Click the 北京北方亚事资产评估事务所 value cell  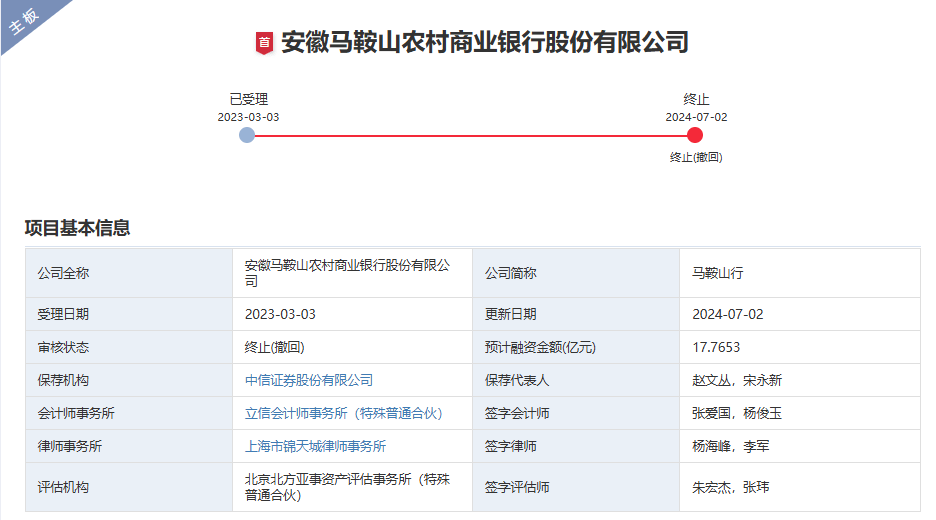pos(352,487)
